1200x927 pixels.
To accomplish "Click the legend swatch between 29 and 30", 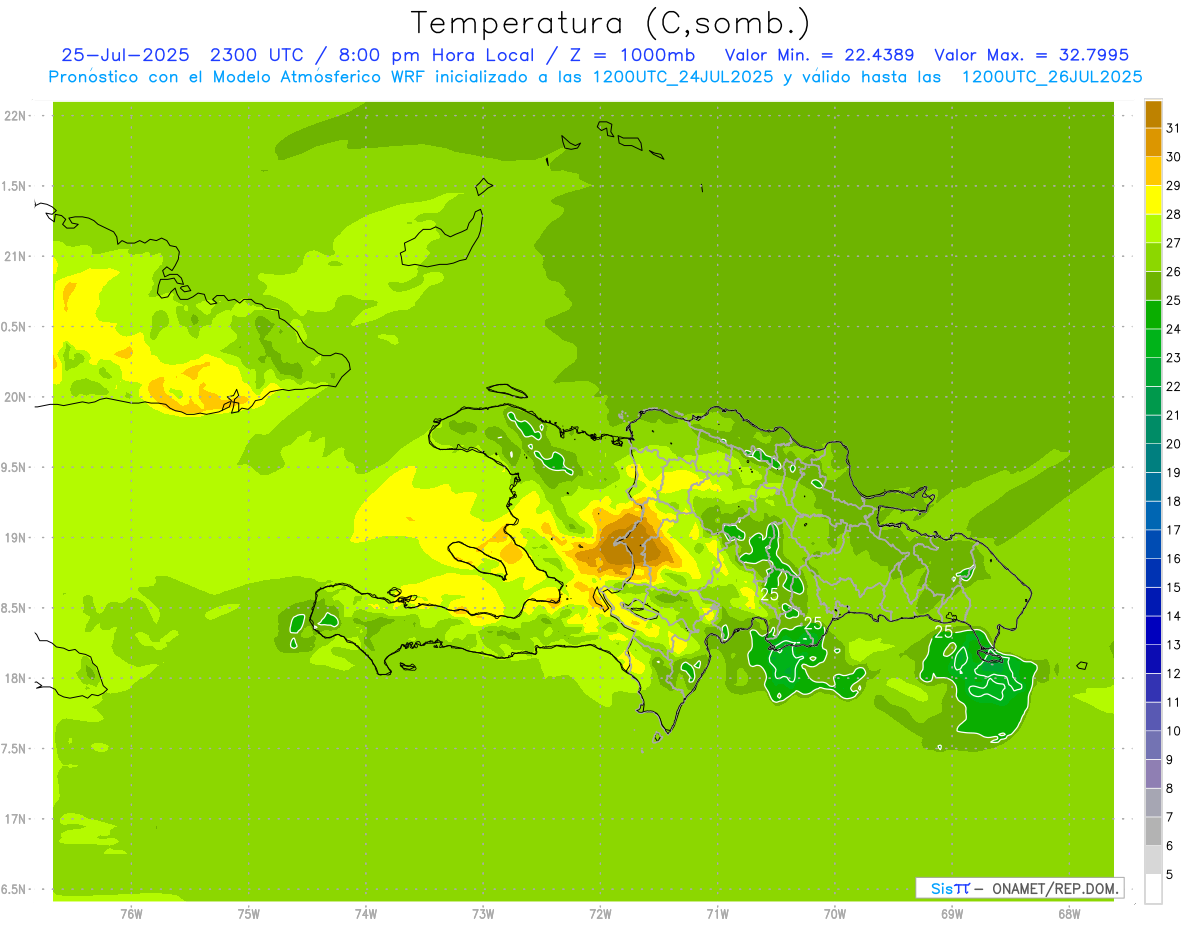I will (x=1153, y=171).
